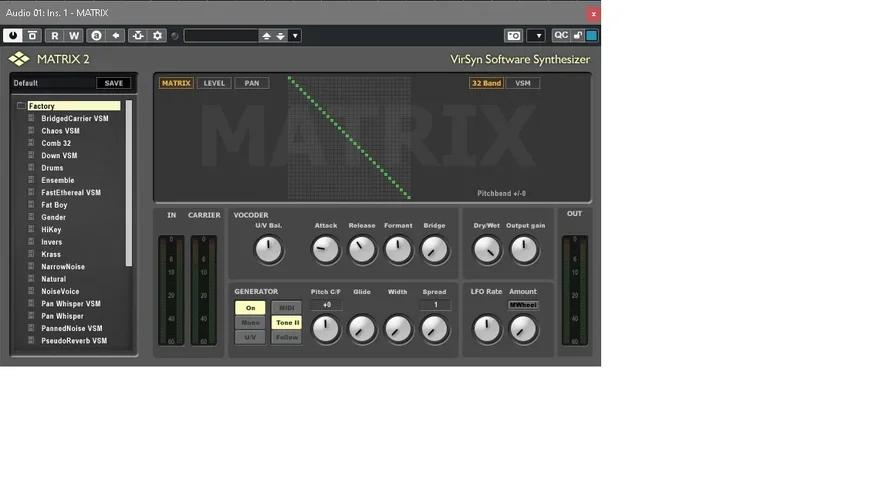
Task: Collapse the Factory folder
Action: [x=21, y=105]
